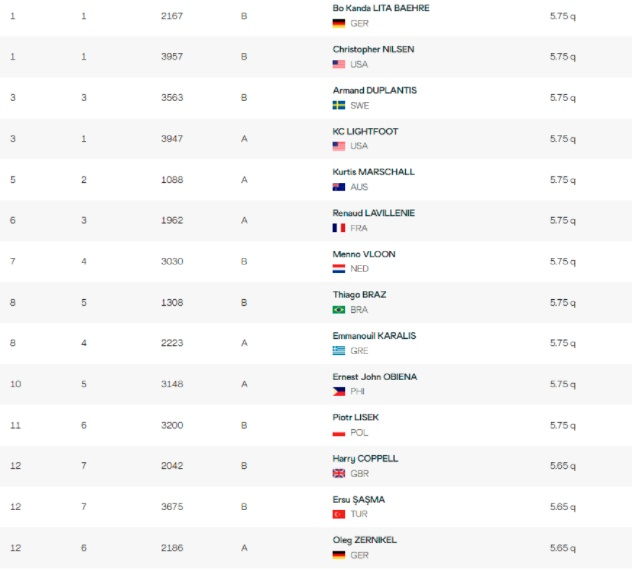Select Renaud LAVILLENIE name link
The image size is (632, 578).
pos(373,213)
